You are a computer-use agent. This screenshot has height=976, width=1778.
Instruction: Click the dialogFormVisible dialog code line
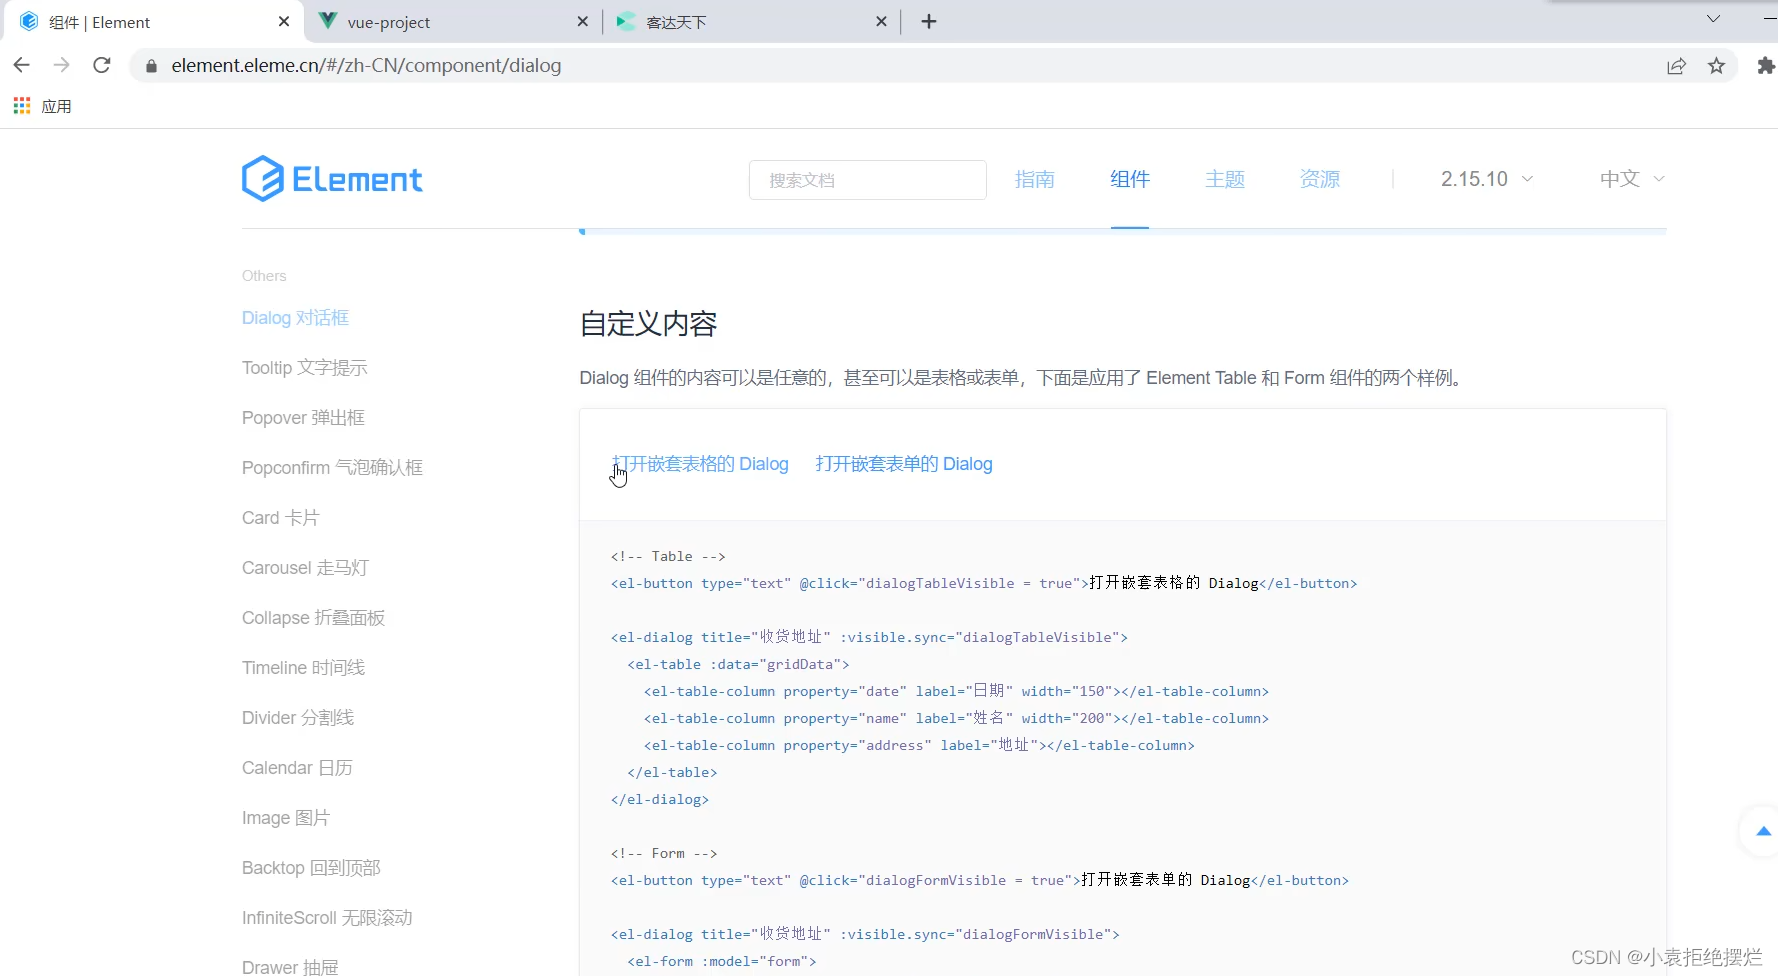click(x=865, y=934)
